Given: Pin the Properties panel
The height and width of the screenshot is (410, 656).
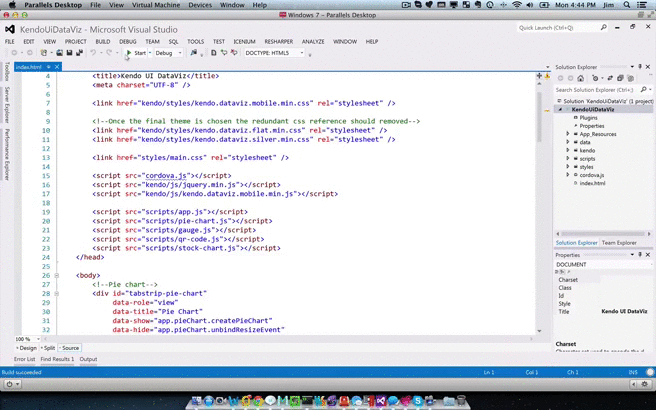Looking at the screenshot, I should tap(640, 255).
